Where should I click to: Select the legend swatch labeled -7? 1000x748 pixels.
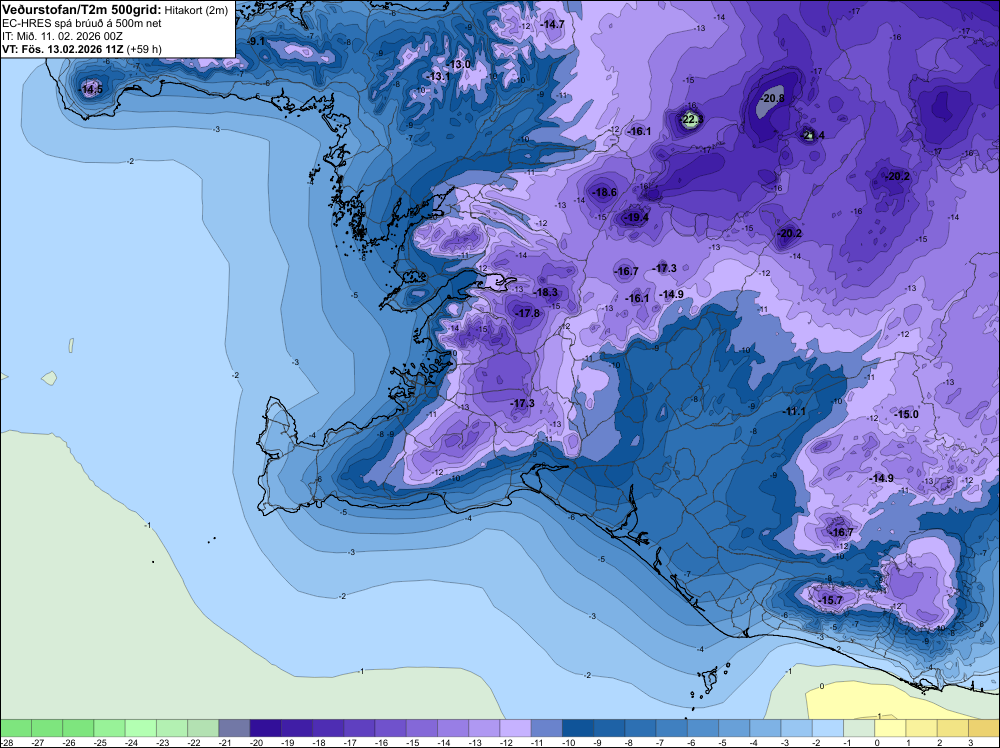coord(672,728)
